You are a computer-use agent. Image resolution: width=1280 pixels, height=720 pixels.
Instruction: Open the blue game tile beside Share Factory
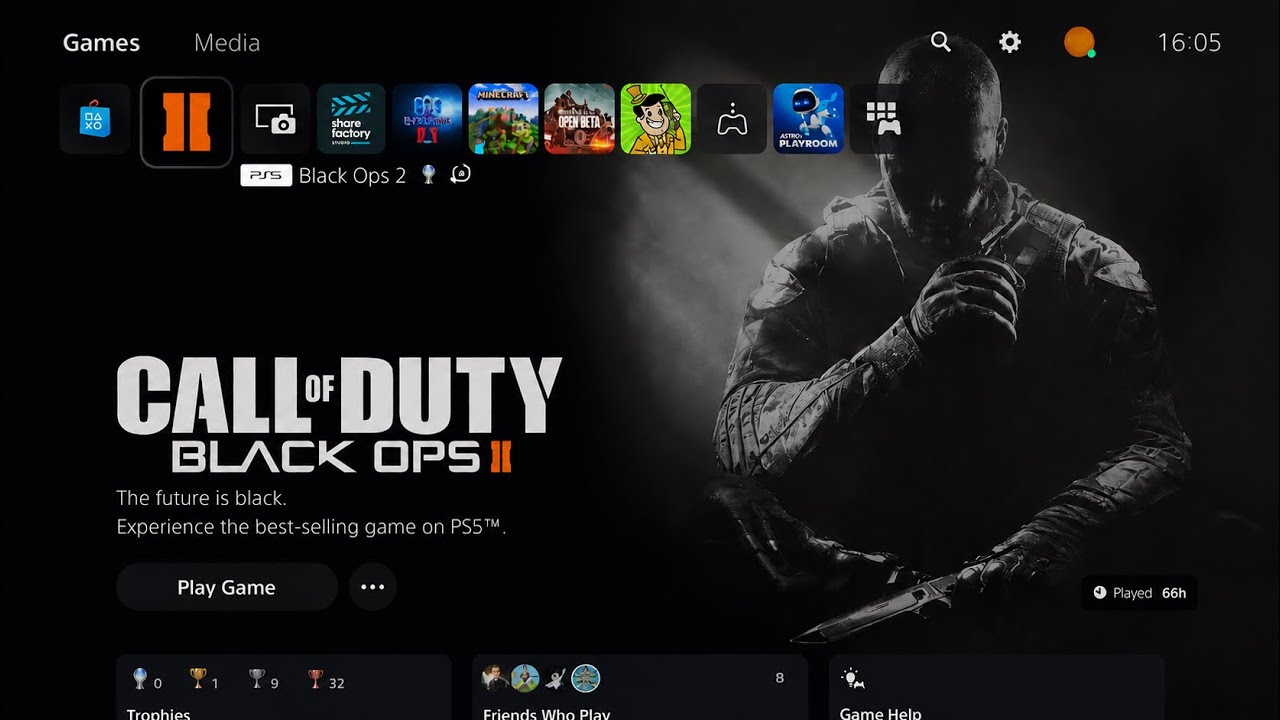click(427, 119)
